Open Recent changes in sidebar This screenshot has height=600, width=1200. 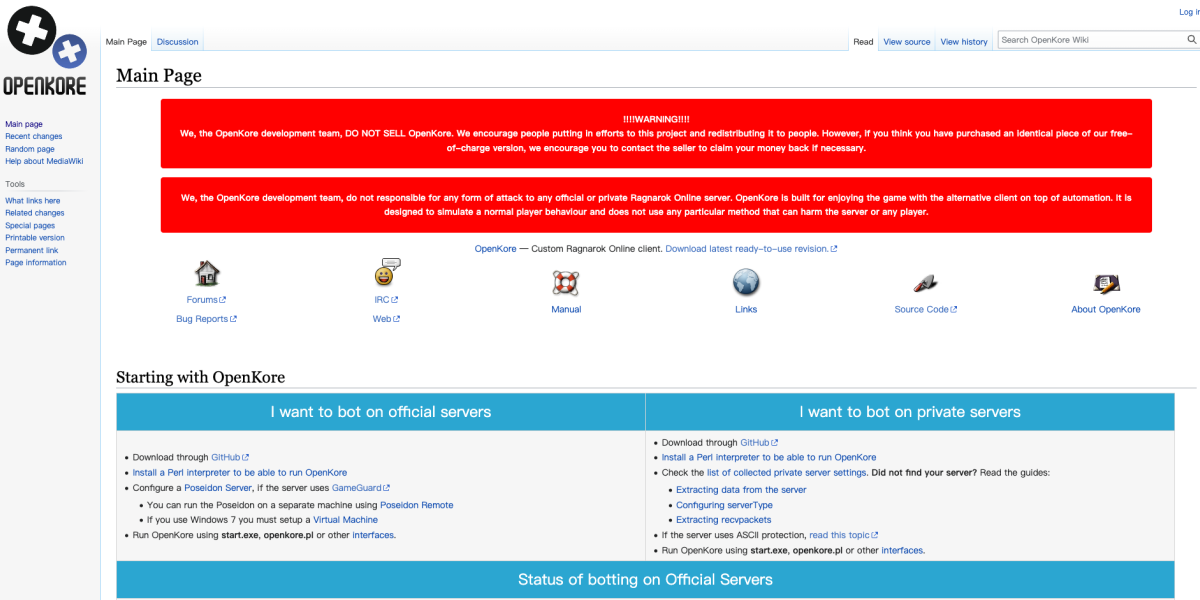[34, 137]
